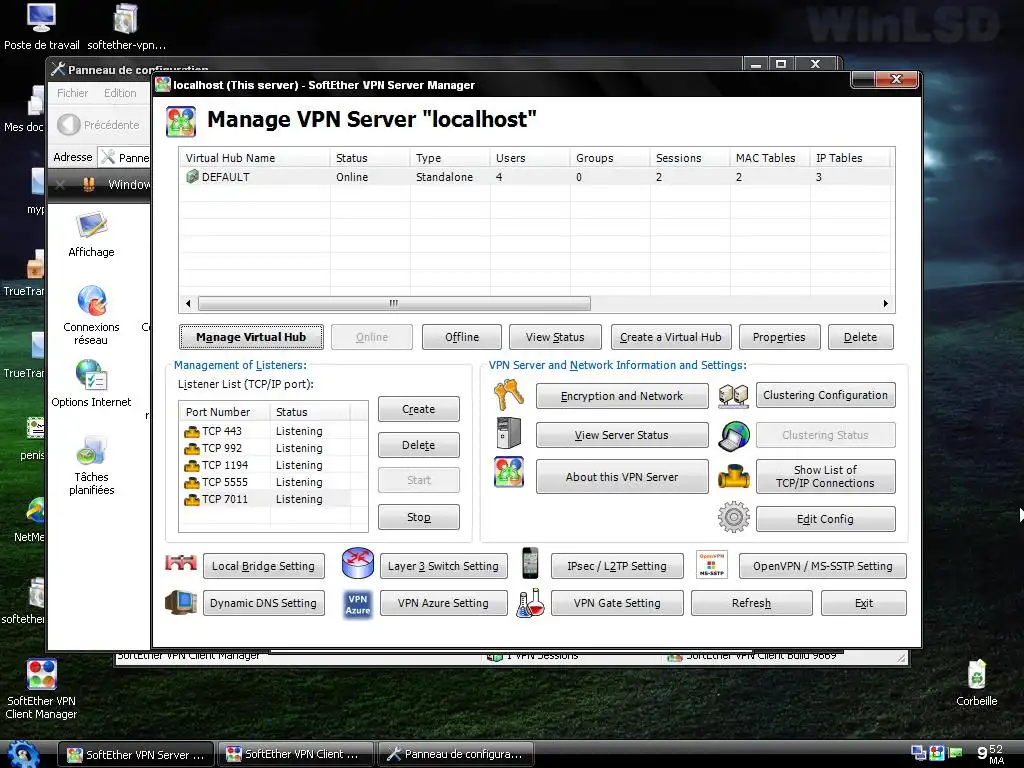1024x768 pixels.
Task: Open VPN Gate Setting
Action: (617, 603)
